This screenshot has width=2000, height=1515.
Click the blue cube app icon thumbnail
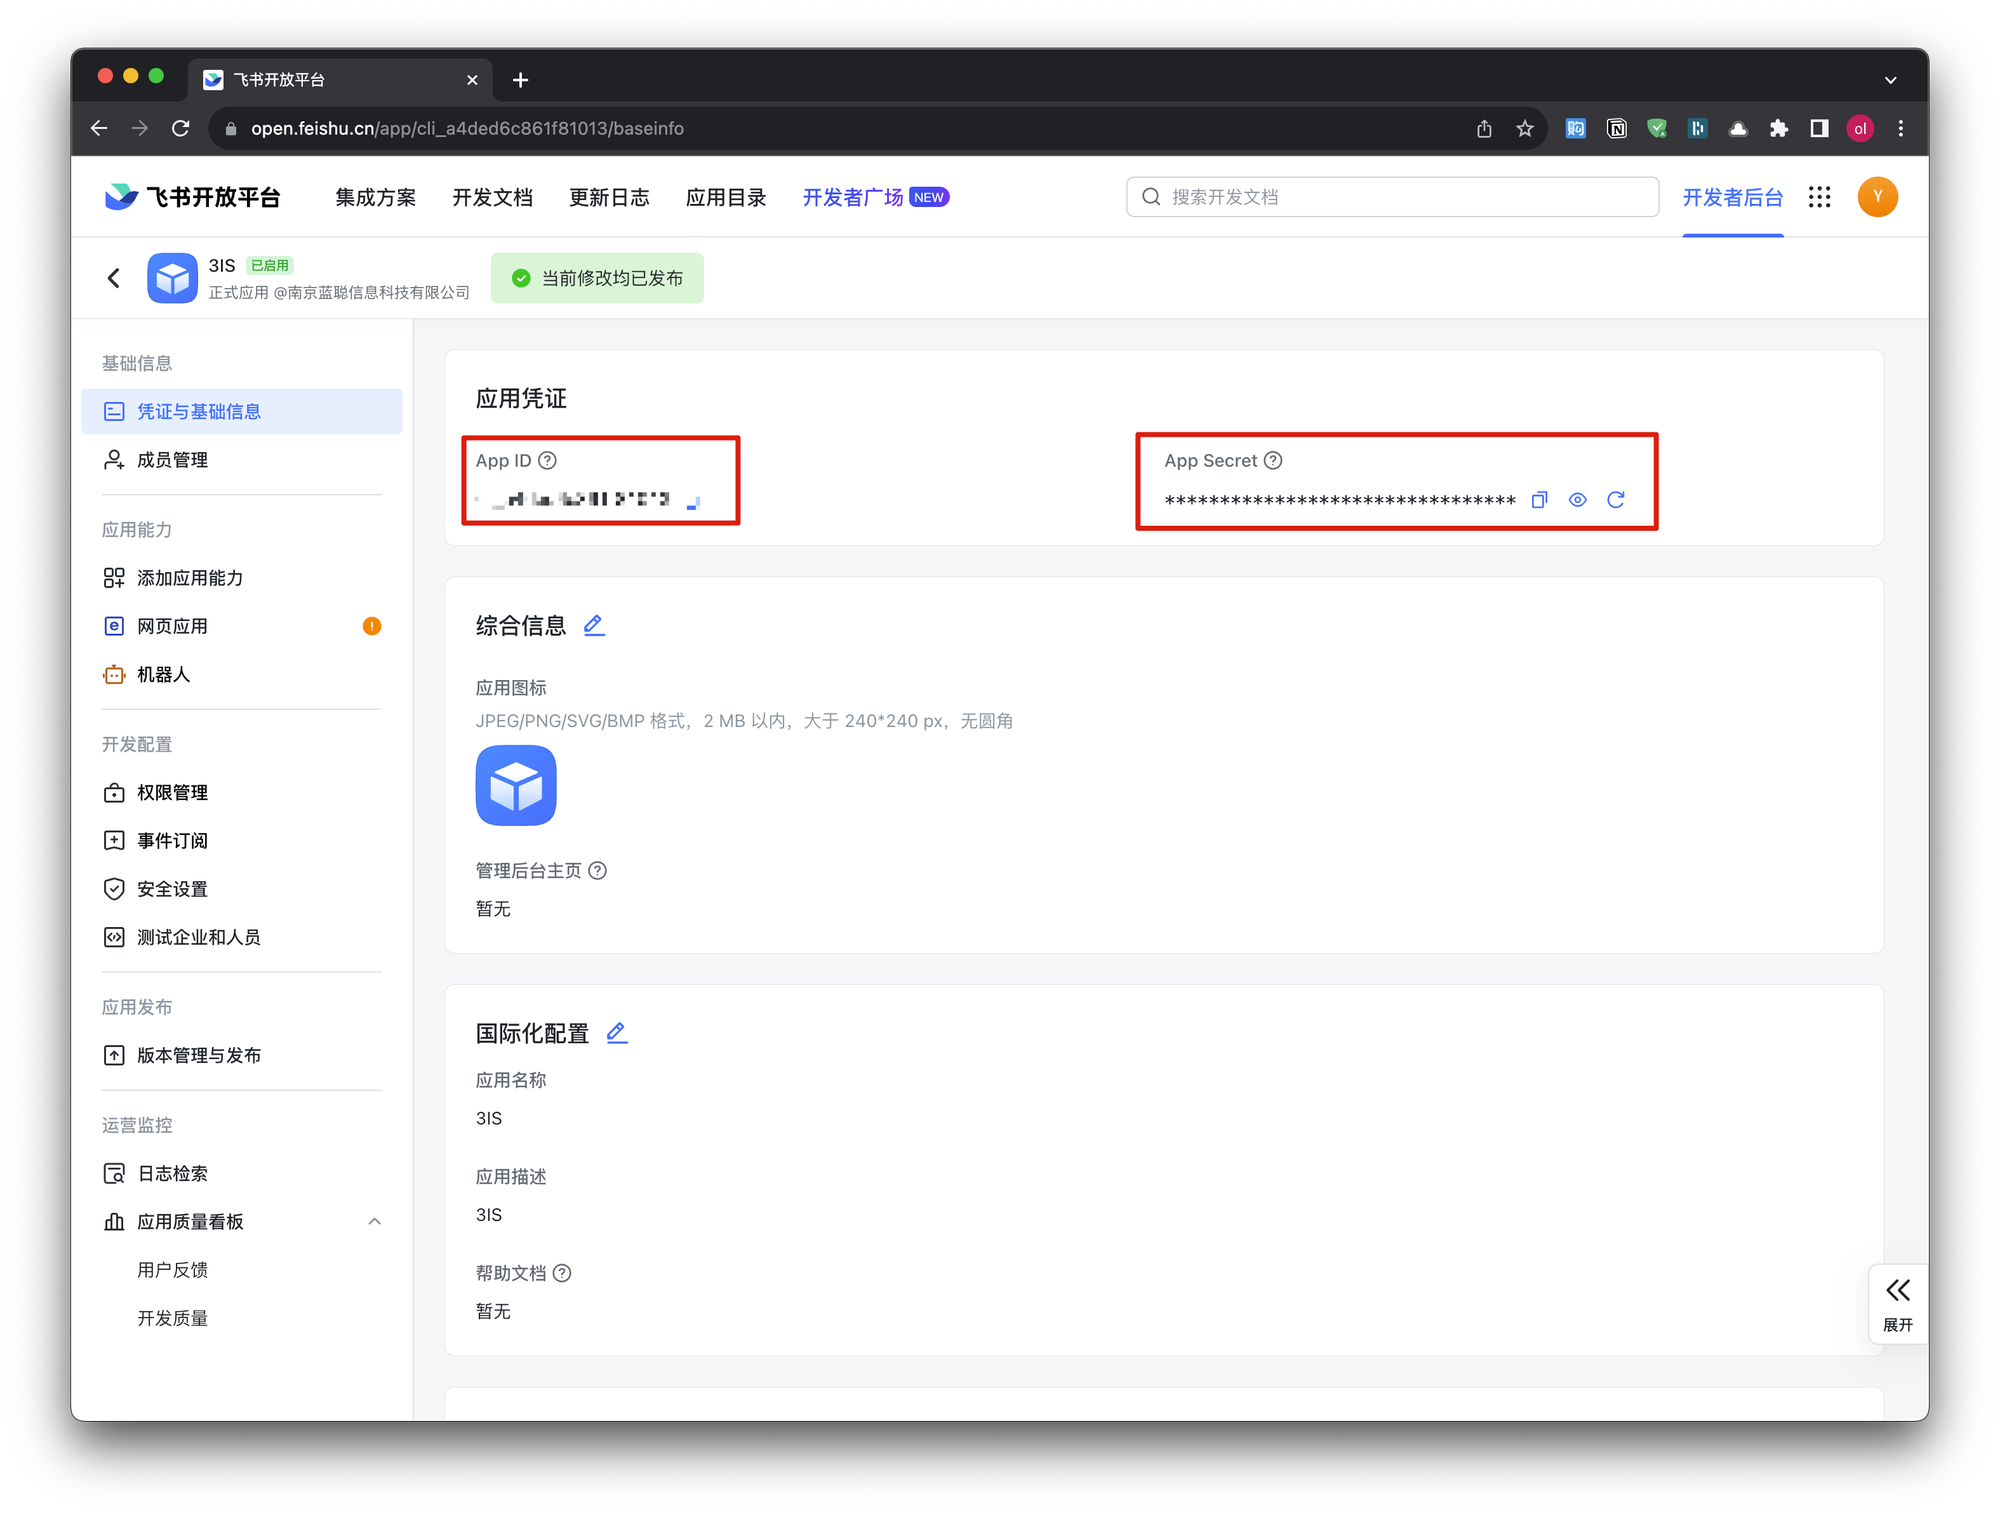516,785
